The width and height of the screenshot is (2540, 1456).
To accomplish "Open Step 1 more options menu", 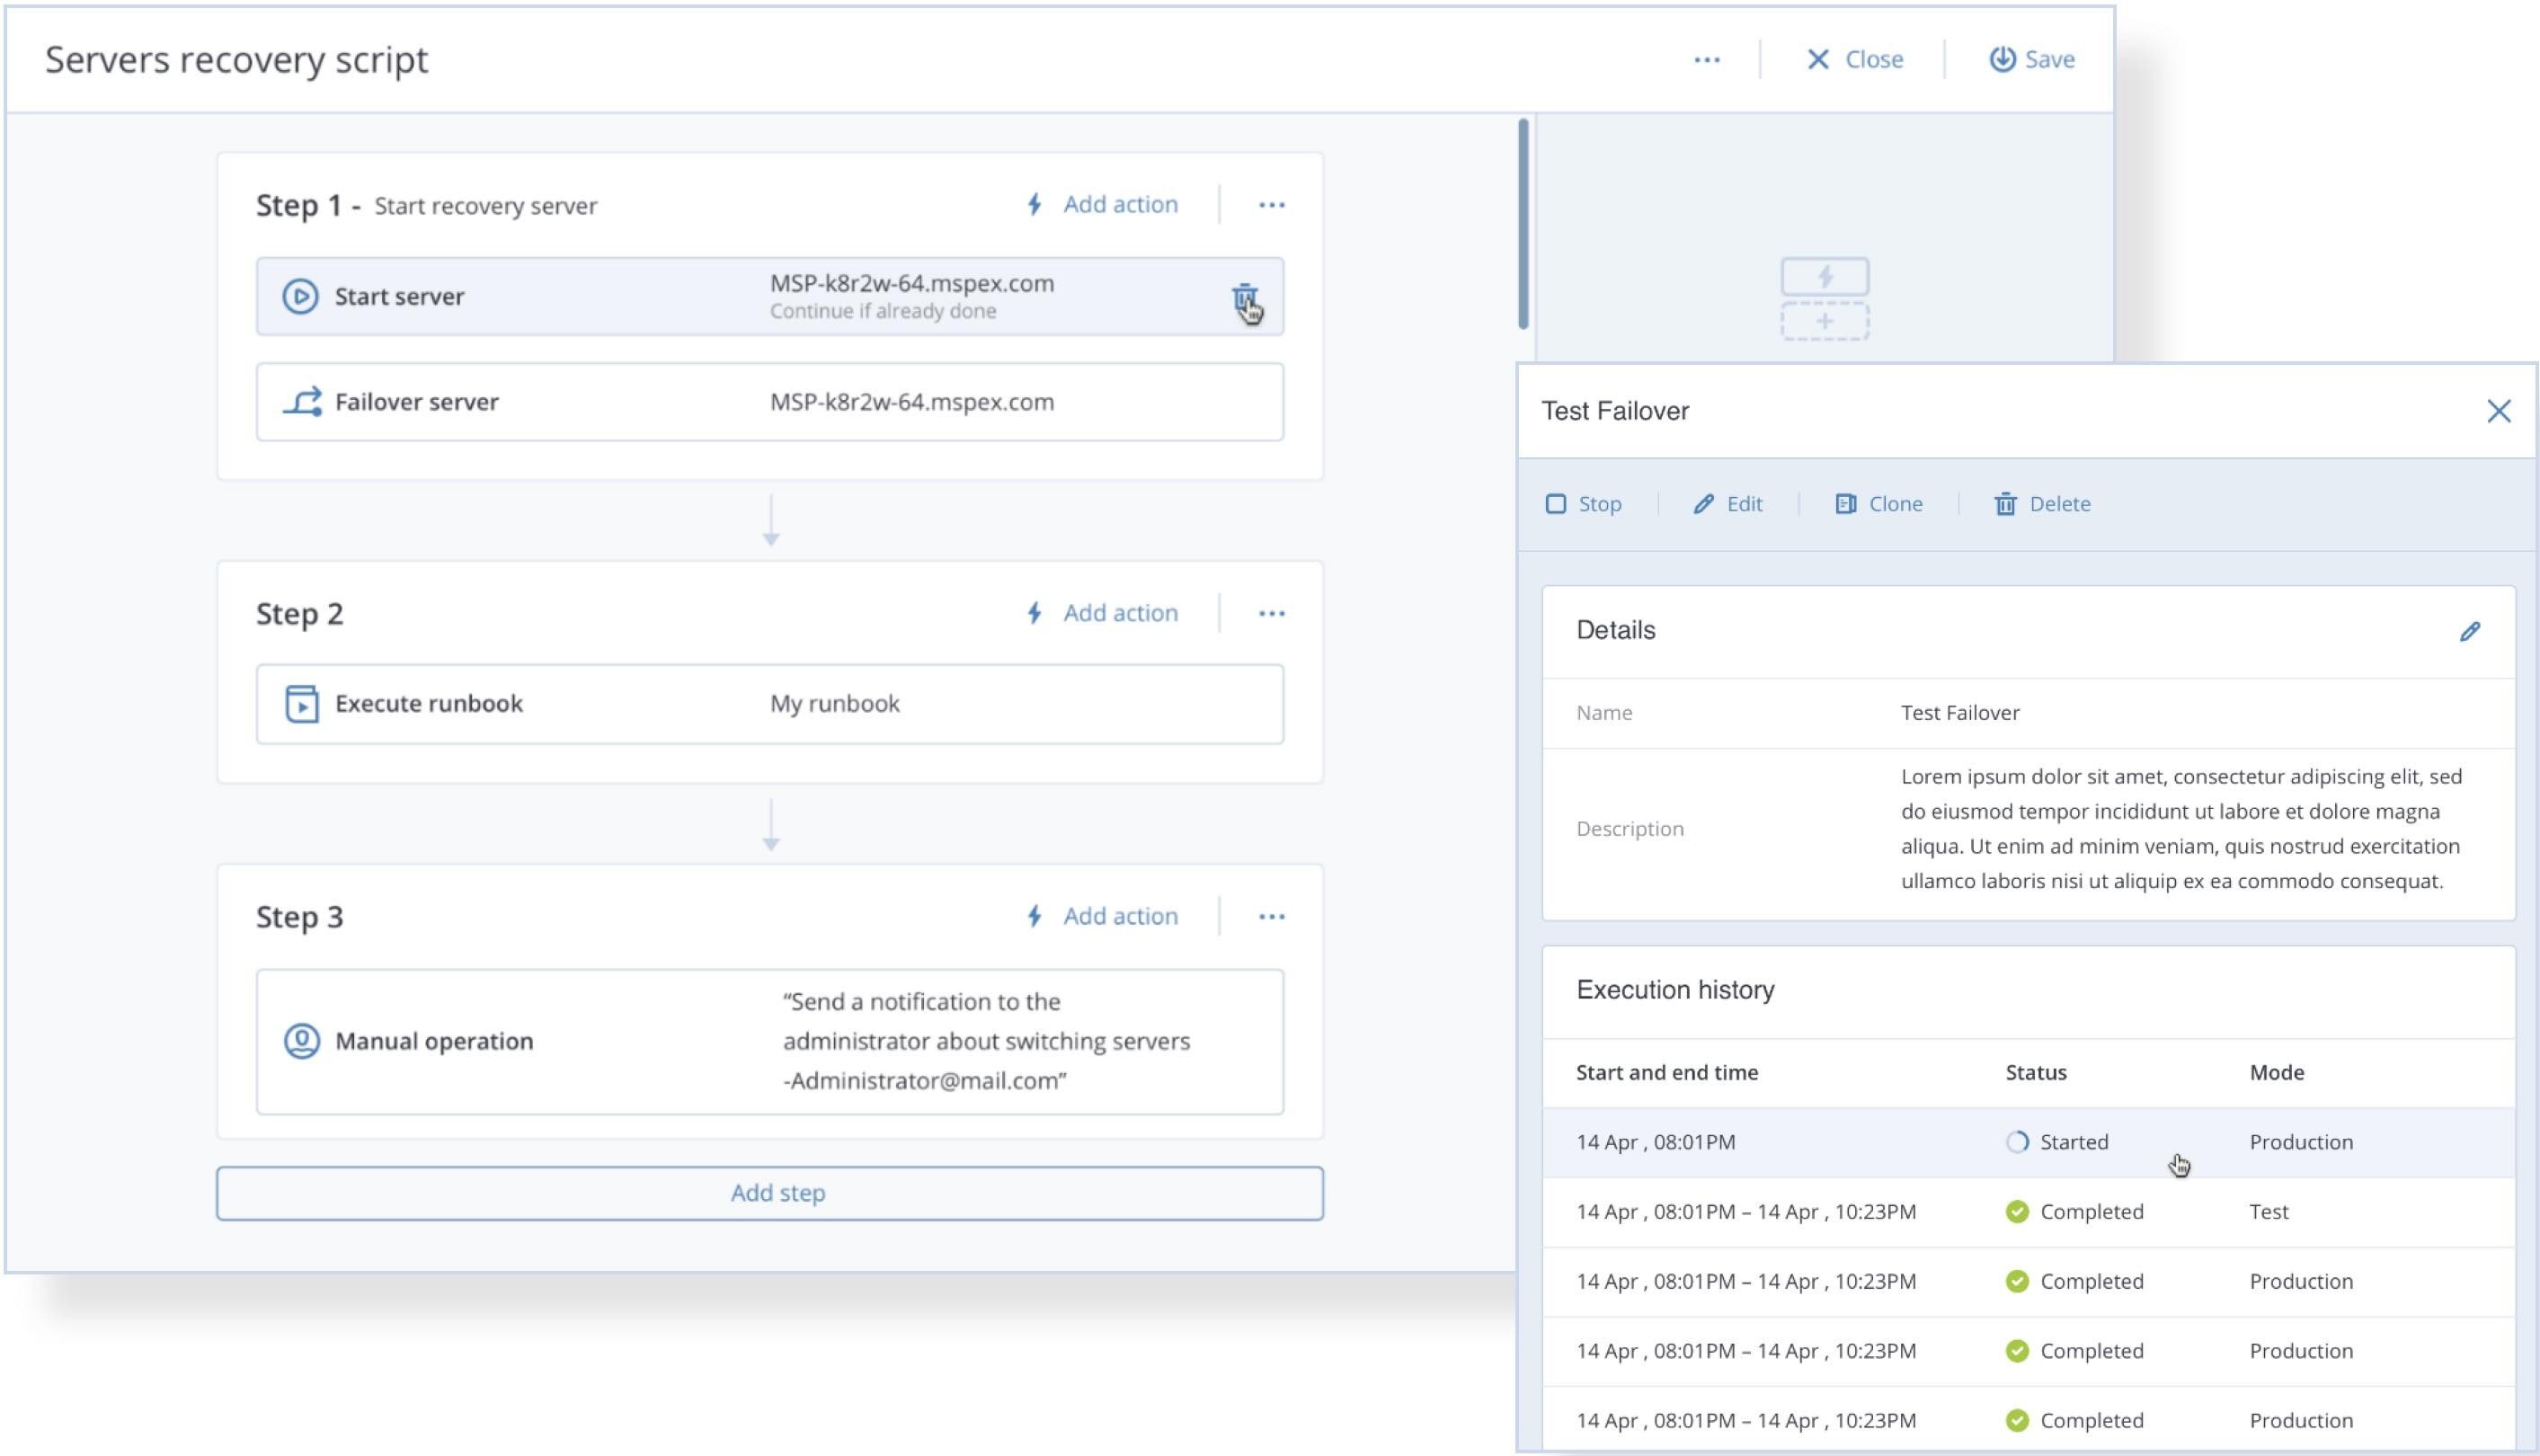I will tap(1271, 205).
